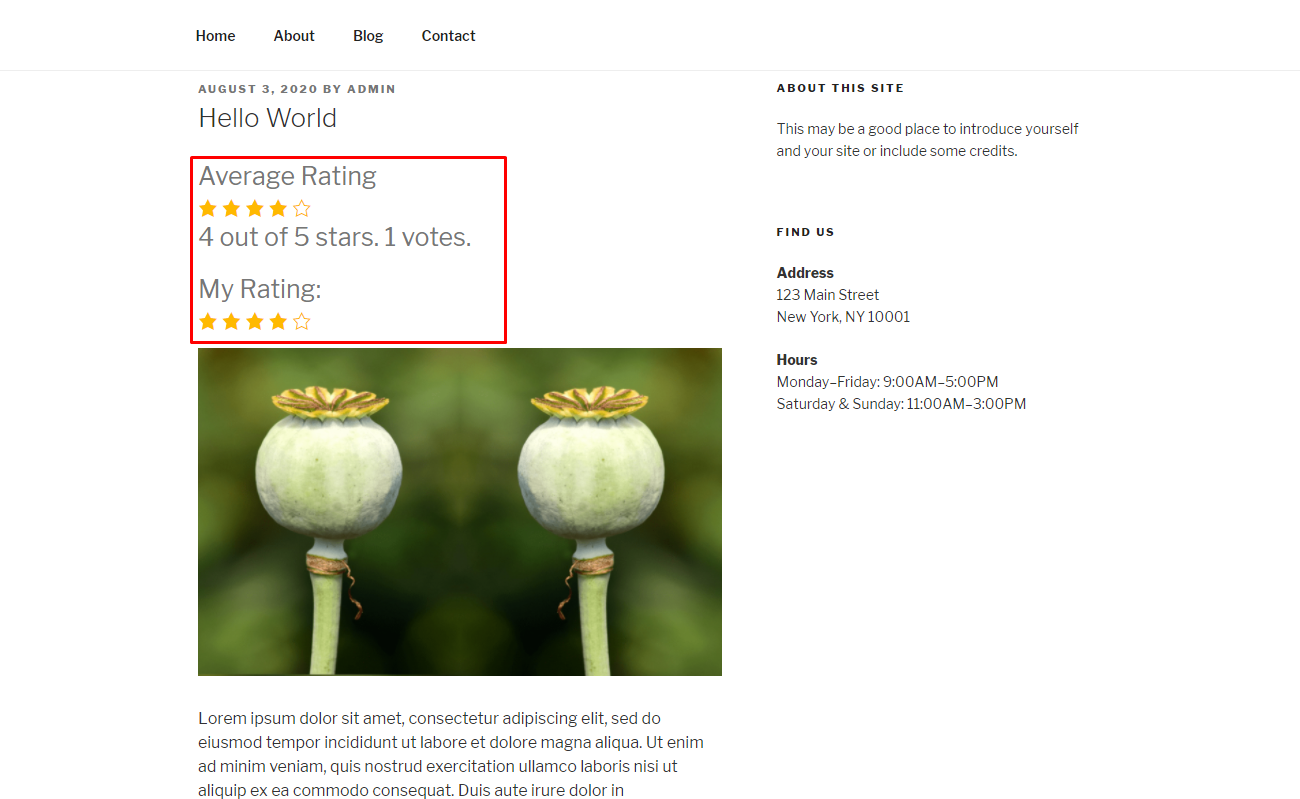
Task: Rate three stars under My Rating
Action: (x=255, y=322)
